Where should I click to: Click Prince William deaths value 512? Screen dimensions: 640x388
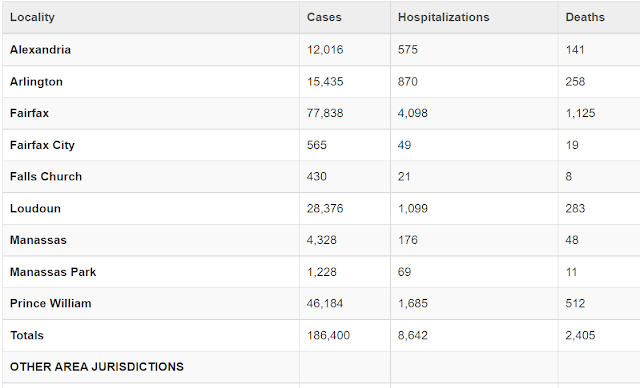(x=575, y=303)
